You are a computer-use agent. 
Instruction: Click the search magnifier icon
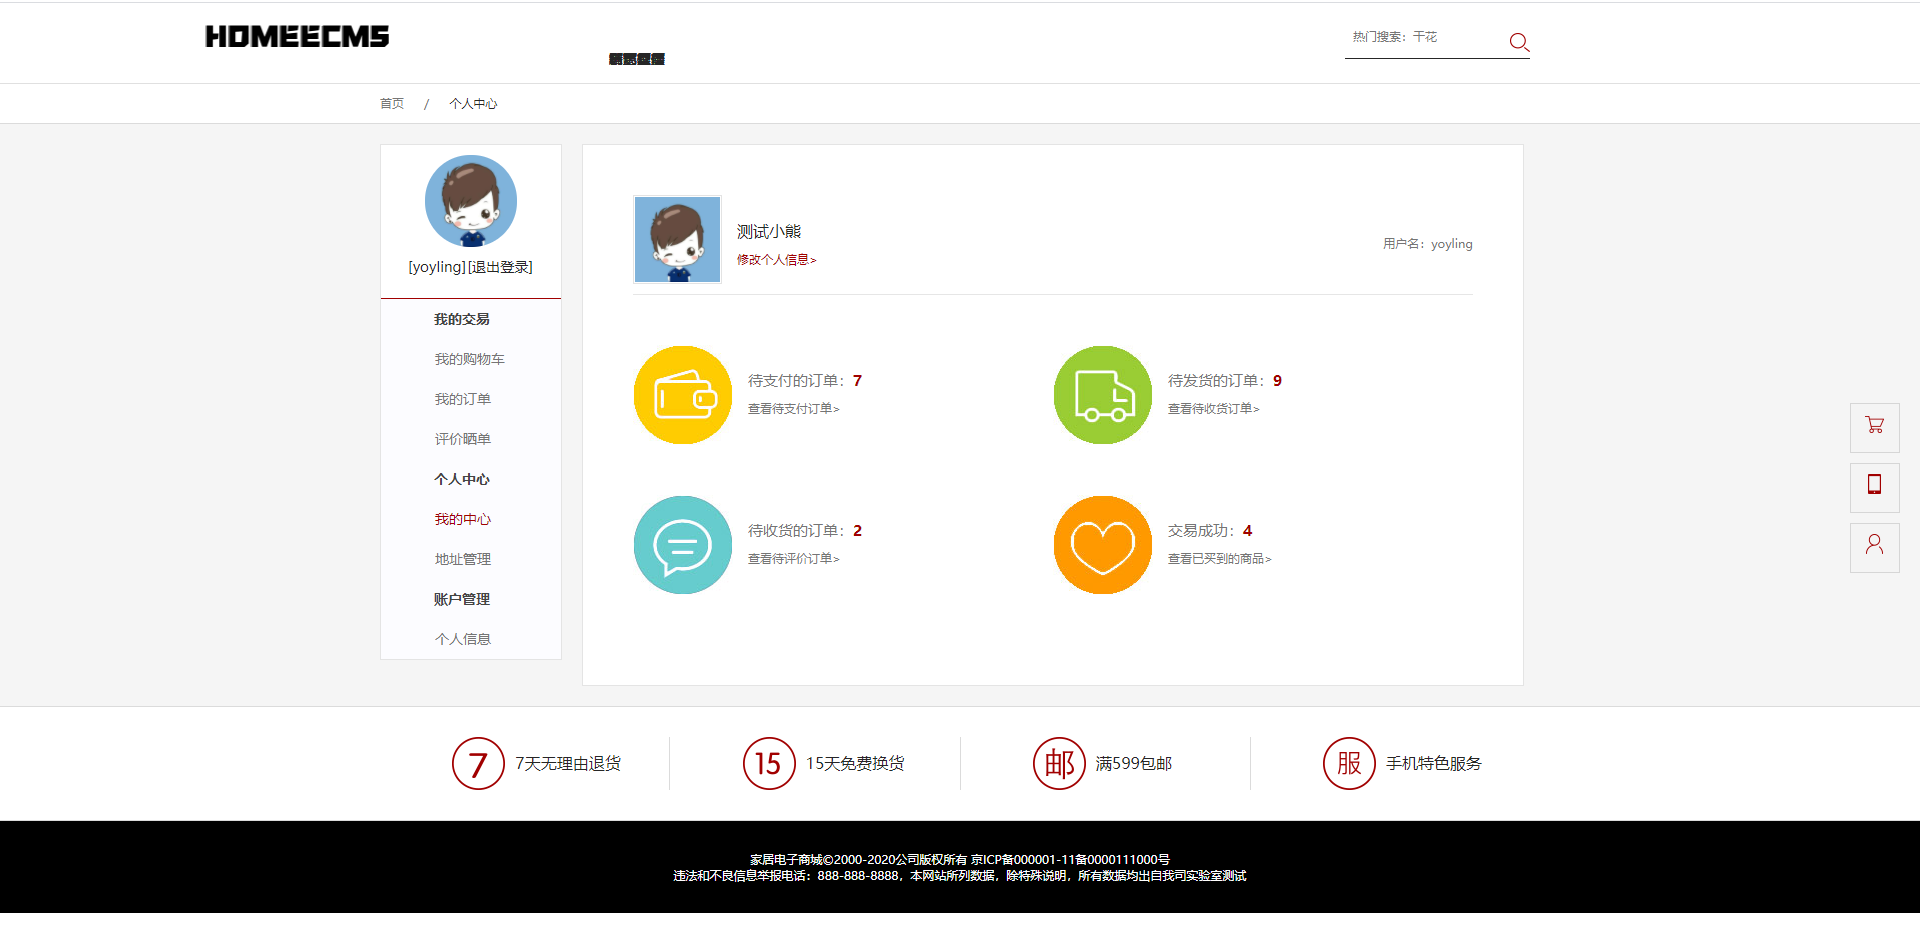(x=1519, y=42)
